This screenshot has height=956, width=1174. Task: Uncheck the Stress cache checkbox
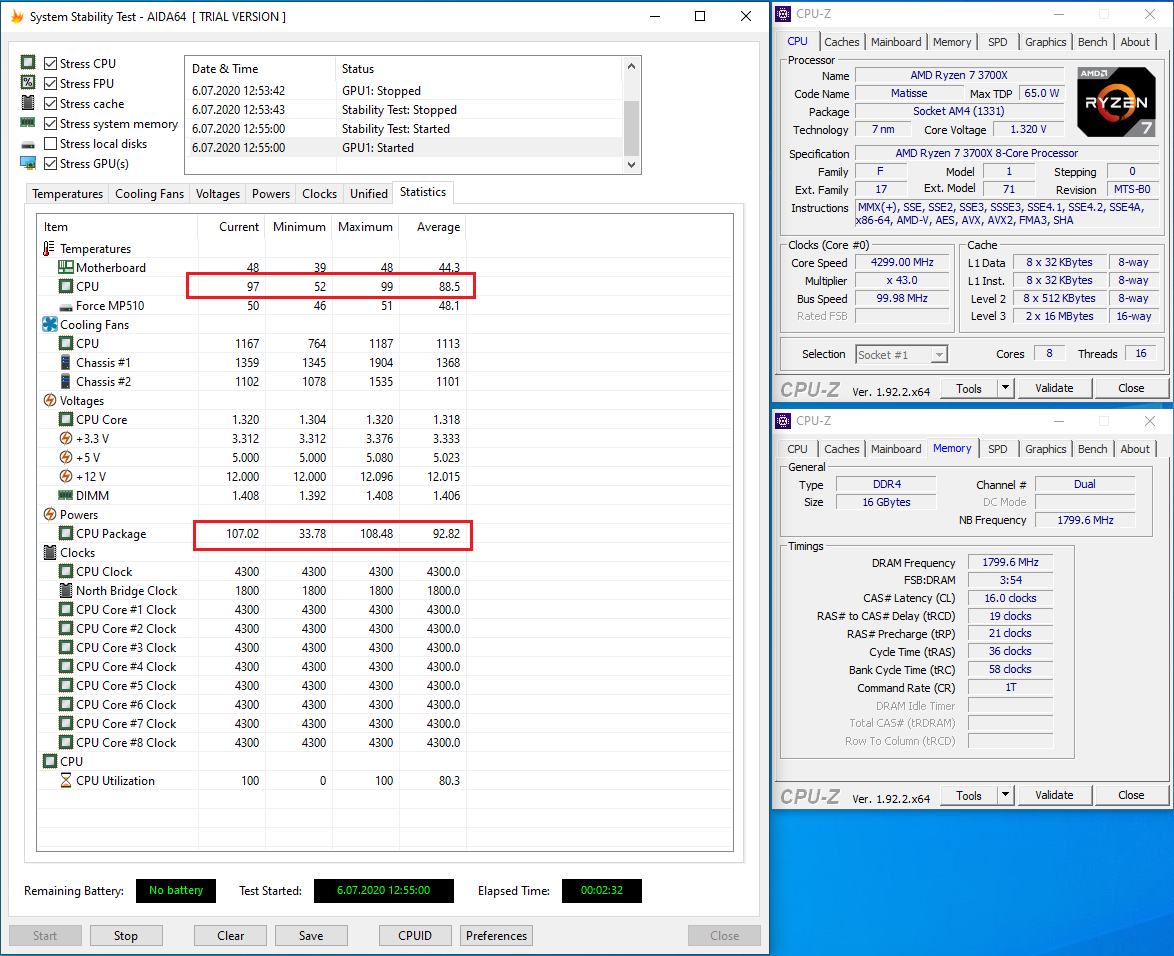50,103
